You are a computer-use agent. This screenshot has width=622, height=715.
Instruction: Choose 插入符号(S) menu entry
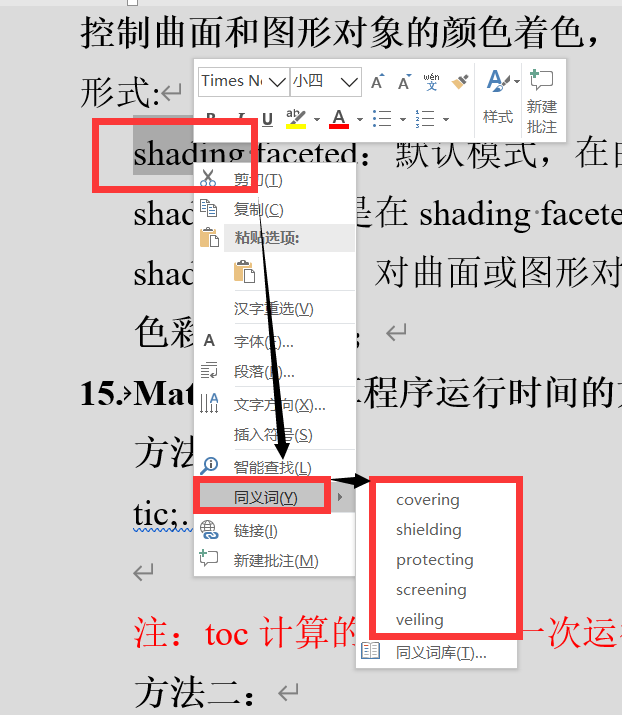click(274, 435)
